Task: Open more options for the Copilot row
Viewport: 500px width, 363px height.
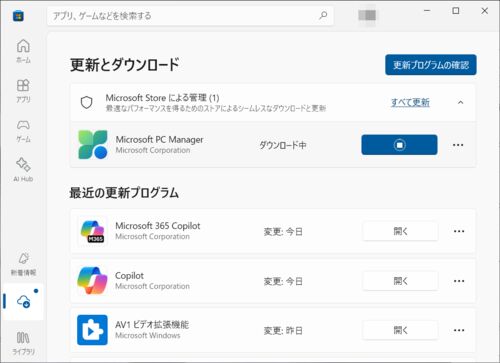Action: coord(459,281)
